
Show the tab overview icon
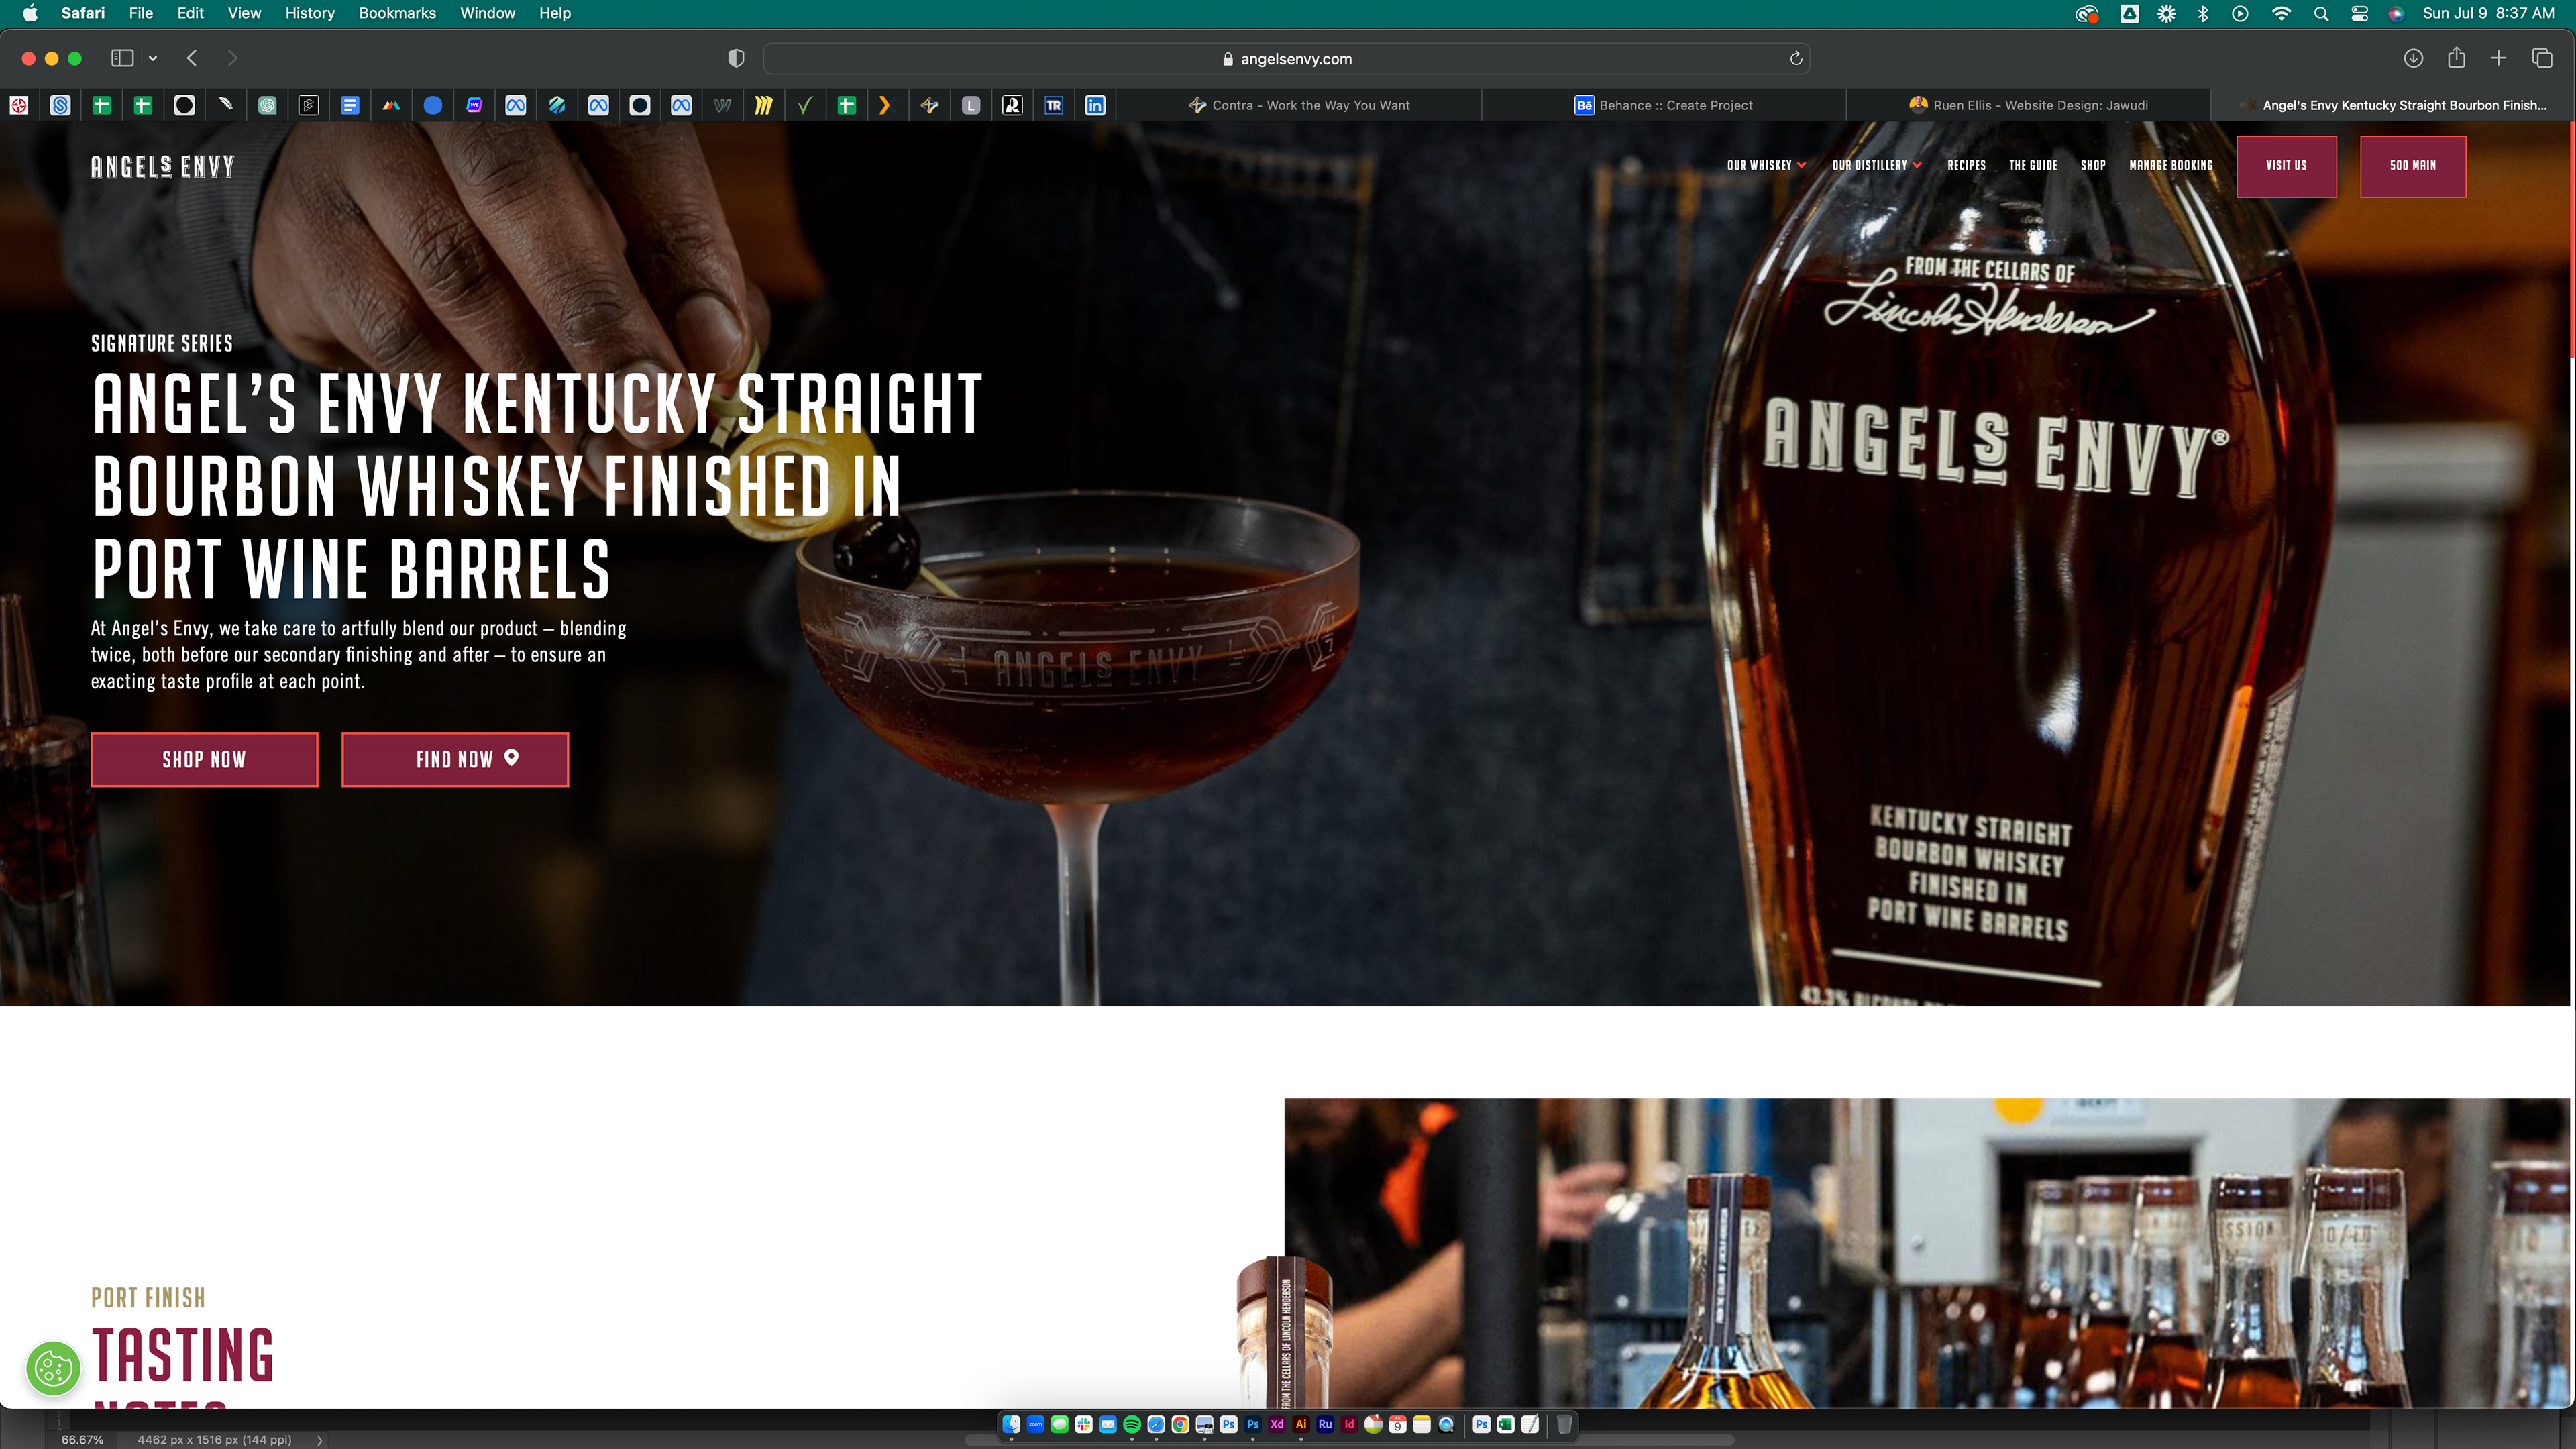click(x=2542, y=58)
